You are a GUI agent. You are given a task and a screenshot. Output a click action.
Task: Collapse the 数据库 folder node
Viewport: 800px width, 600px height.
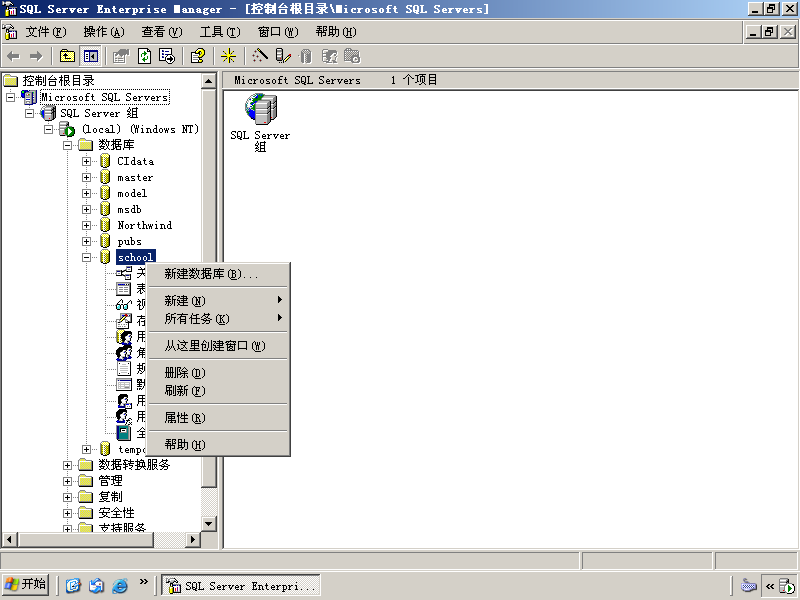(x=67, y=145)
